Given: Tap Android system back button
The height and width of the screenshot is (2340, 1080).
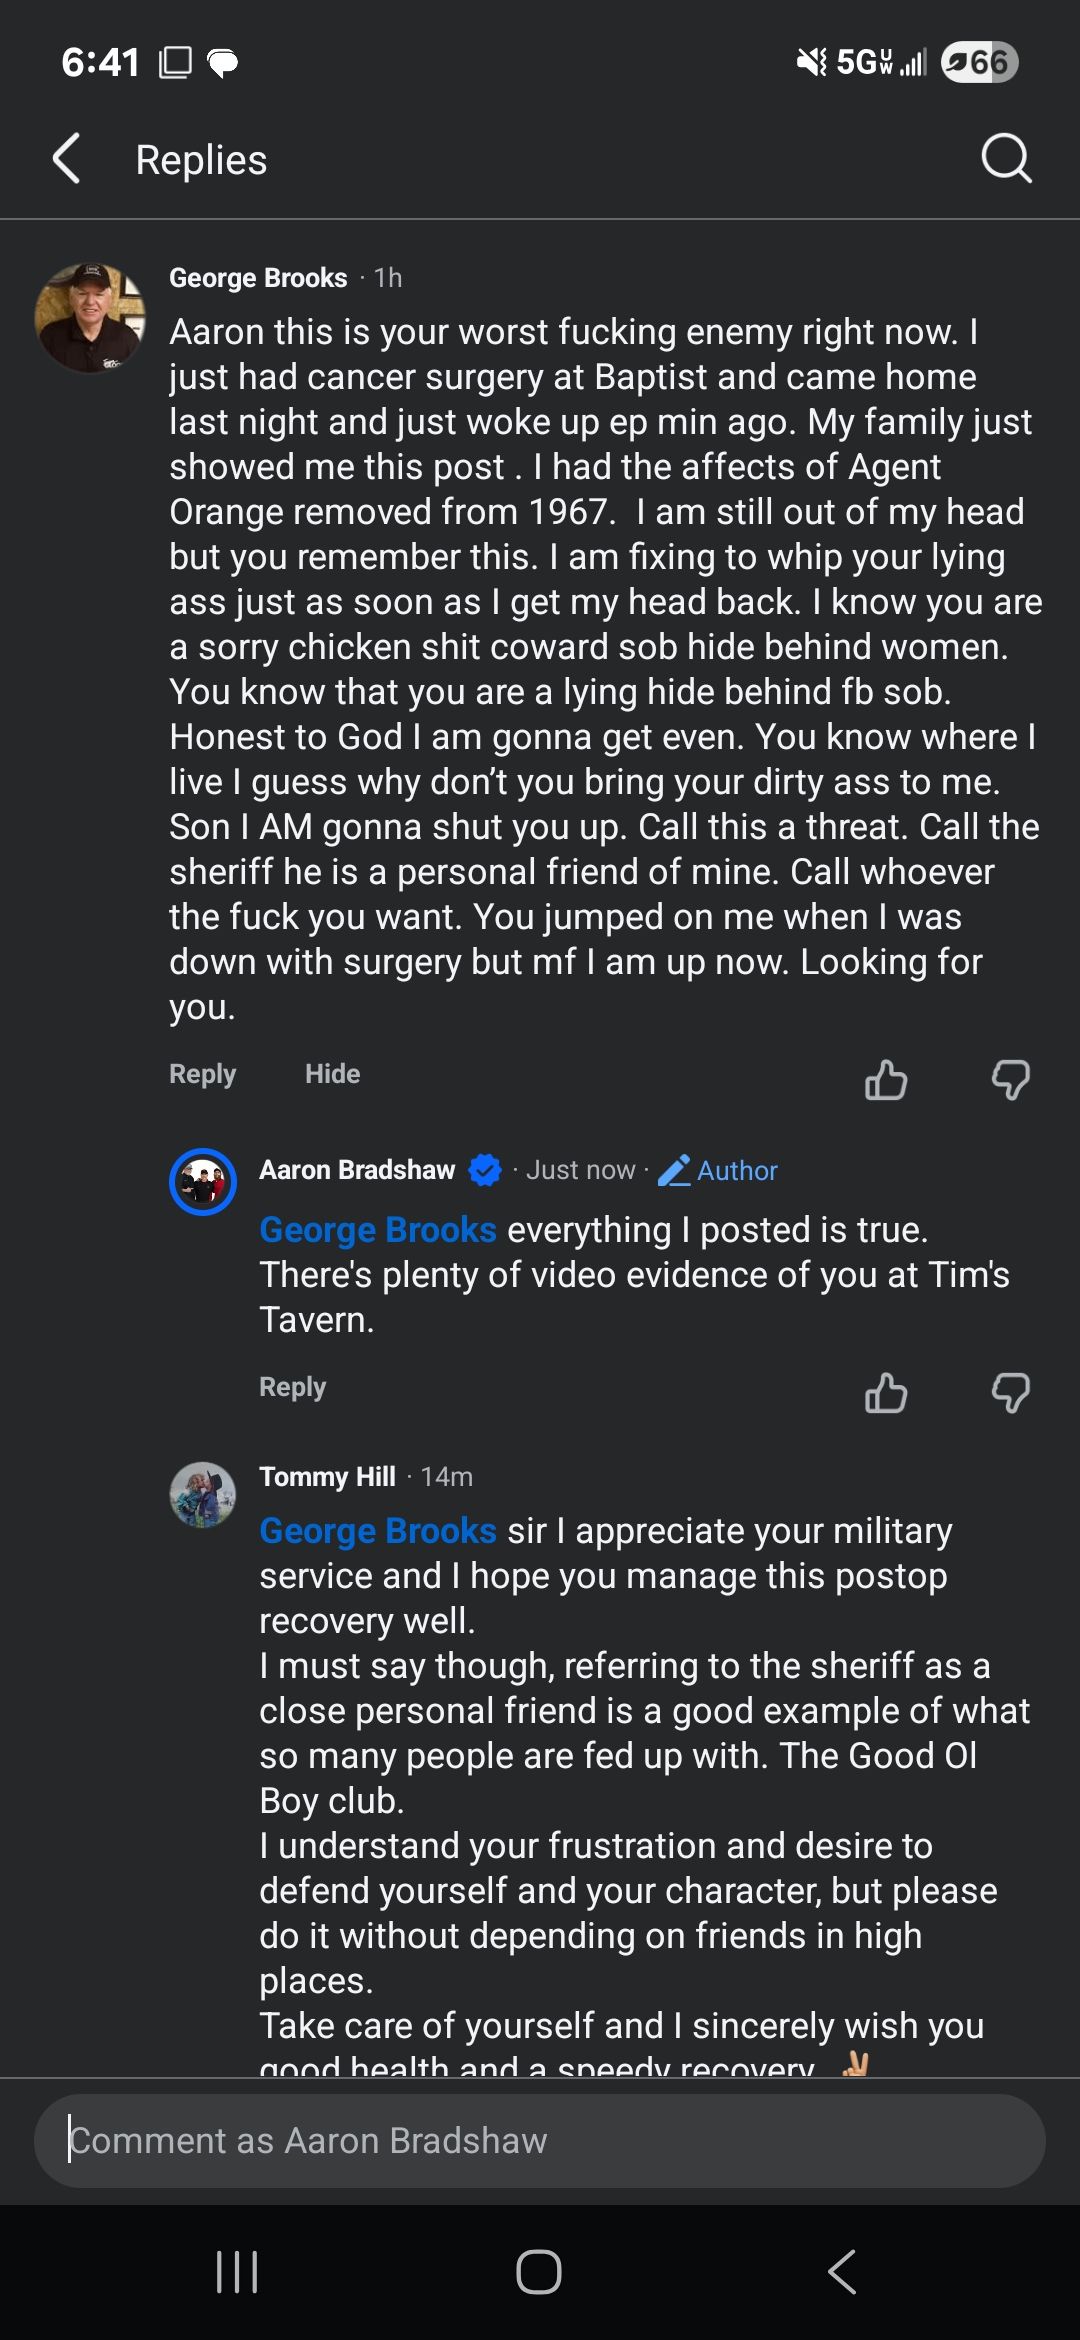Looking at the screenshot, I should click(842, 2271).
